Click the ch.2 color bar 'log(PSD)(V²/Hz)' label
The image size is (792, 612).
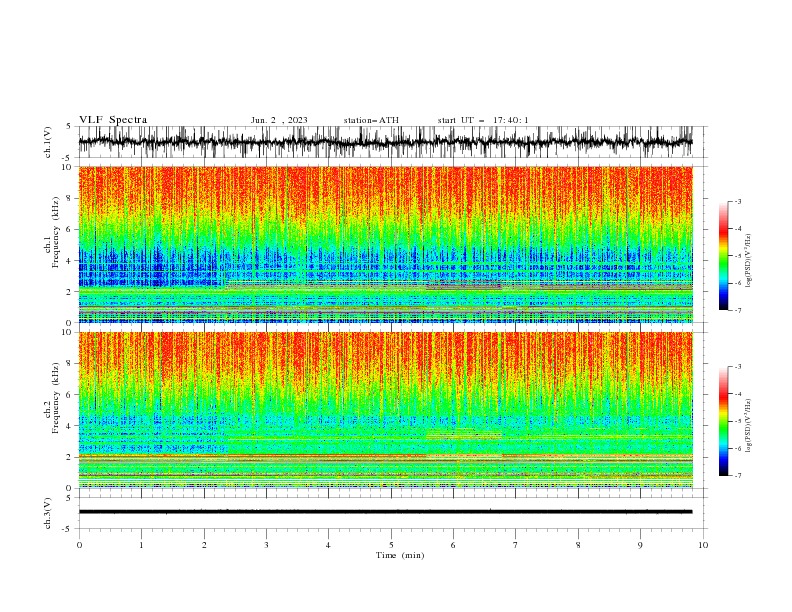749,425
